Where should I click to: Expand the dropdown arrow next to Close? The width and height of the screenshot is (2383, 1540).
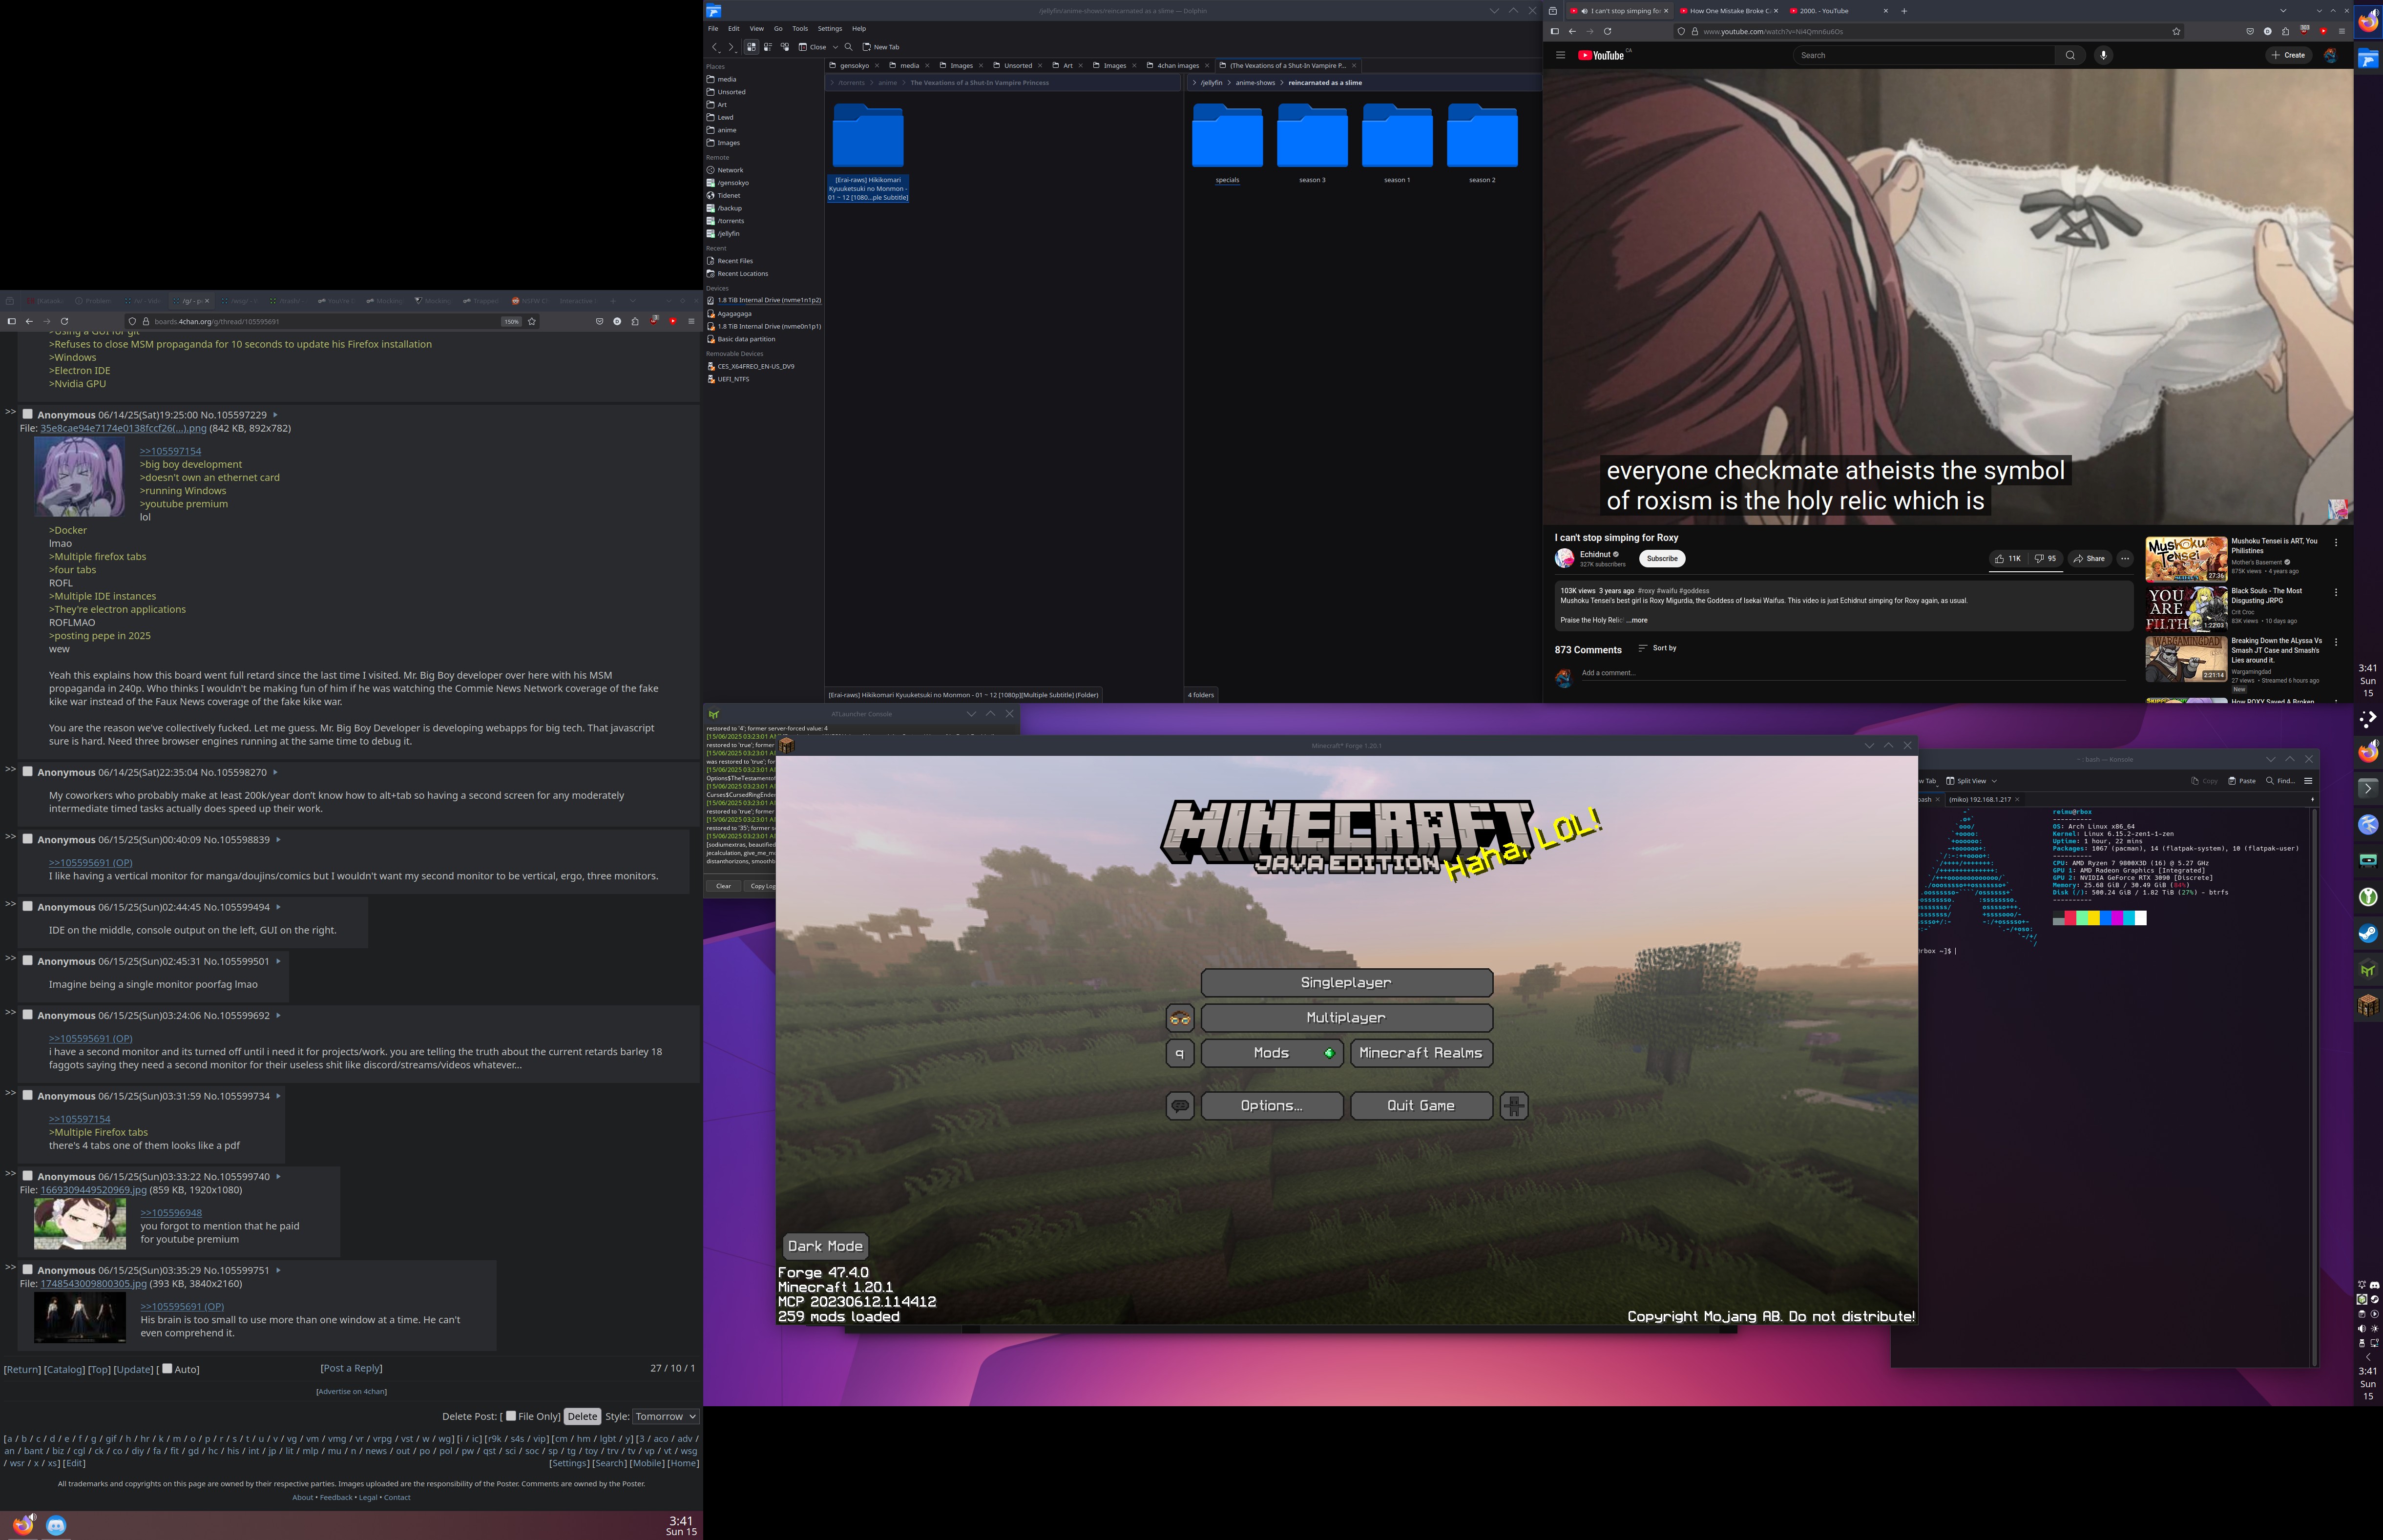coord(835,47)
